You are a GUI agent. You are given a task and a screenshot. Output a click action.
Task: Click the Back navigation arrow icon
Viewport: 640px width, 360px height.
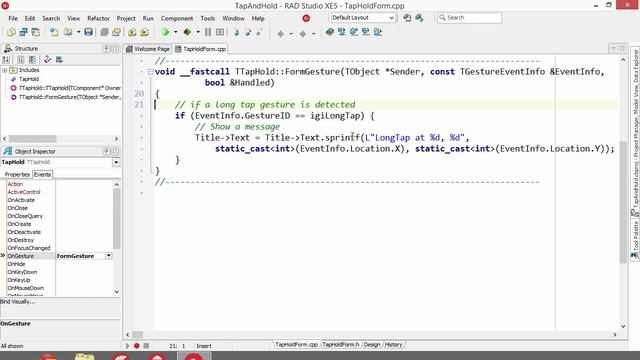tap(280, 33)
